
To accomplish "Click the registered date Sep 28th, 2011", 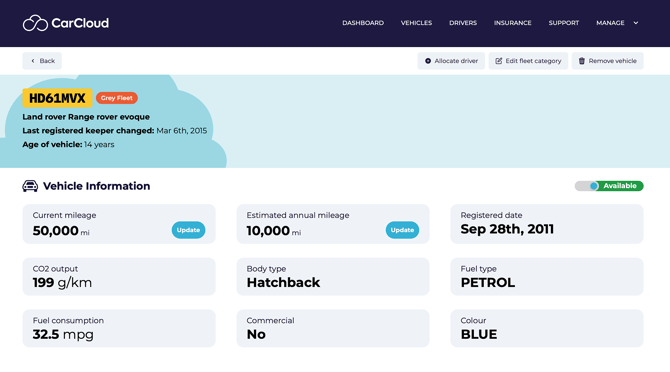I will pos(507,229).
